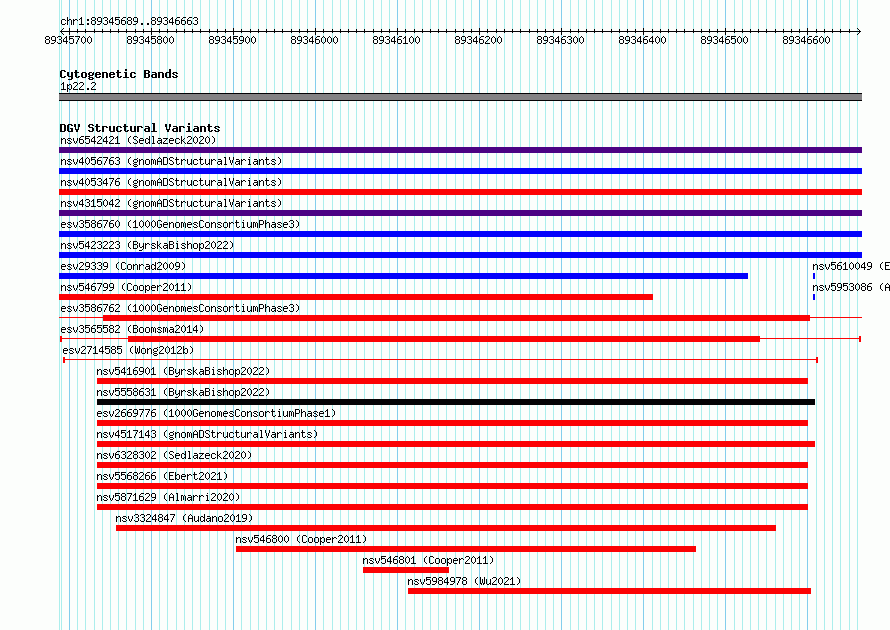Click nsv546800 (Cooper2011) label

[x=301, y=539]
